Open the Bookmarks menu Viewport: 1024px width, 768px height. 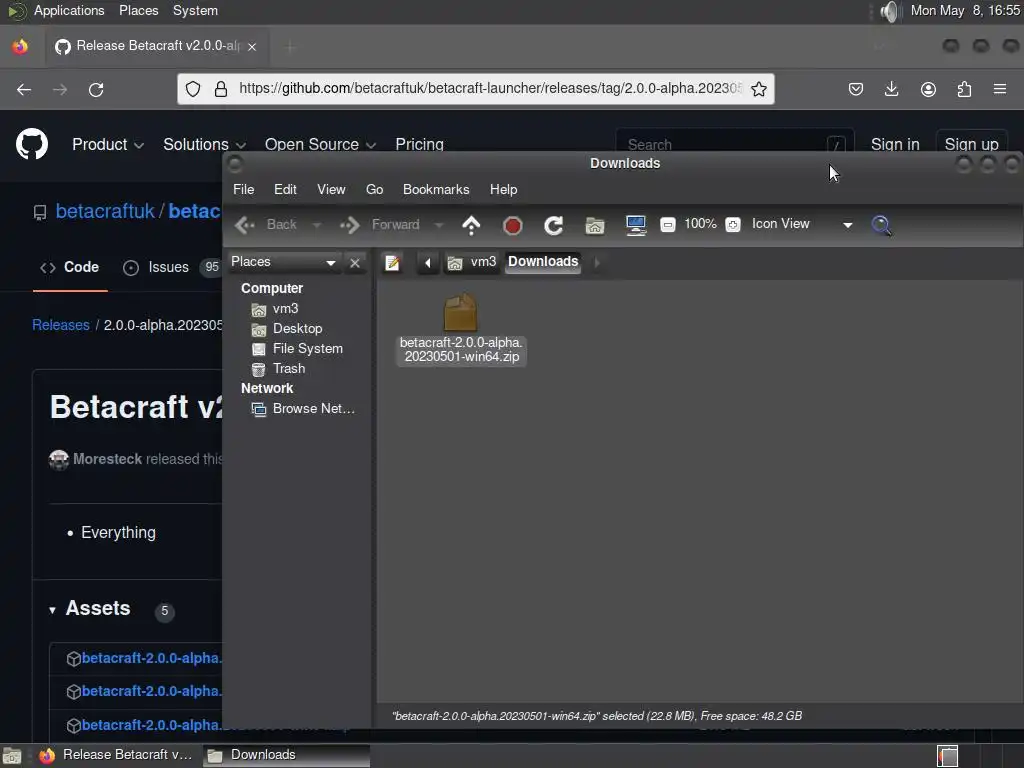pos(436,189)
